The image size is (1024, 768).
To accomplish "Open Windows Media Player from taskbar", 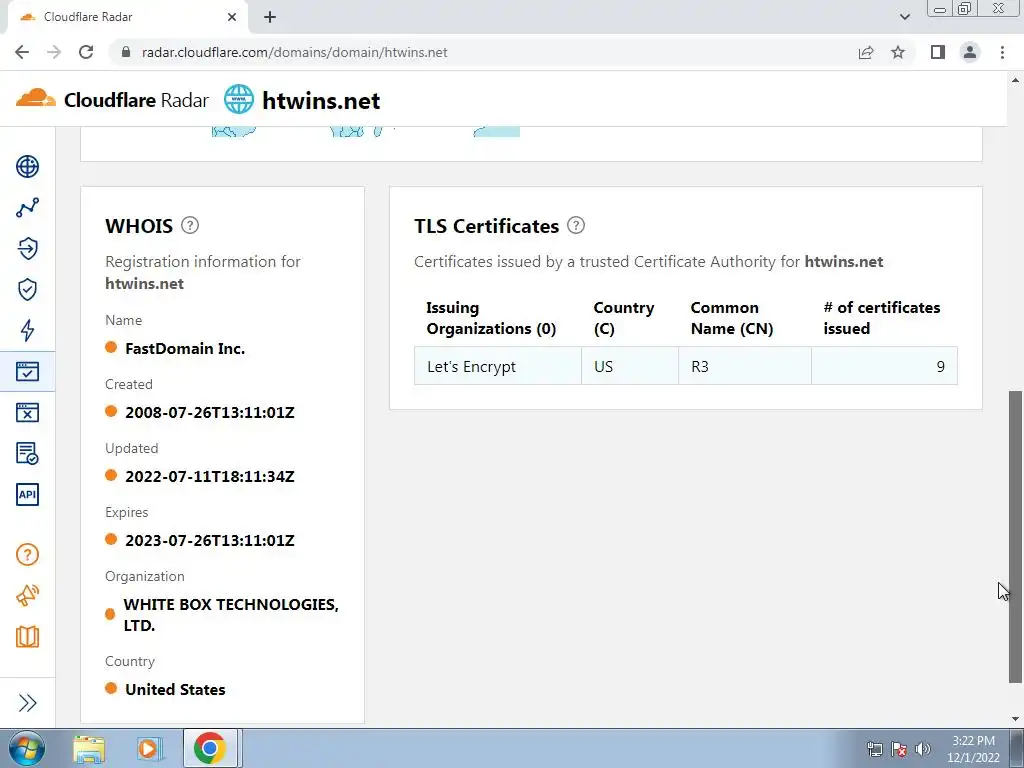I will 148,748.
